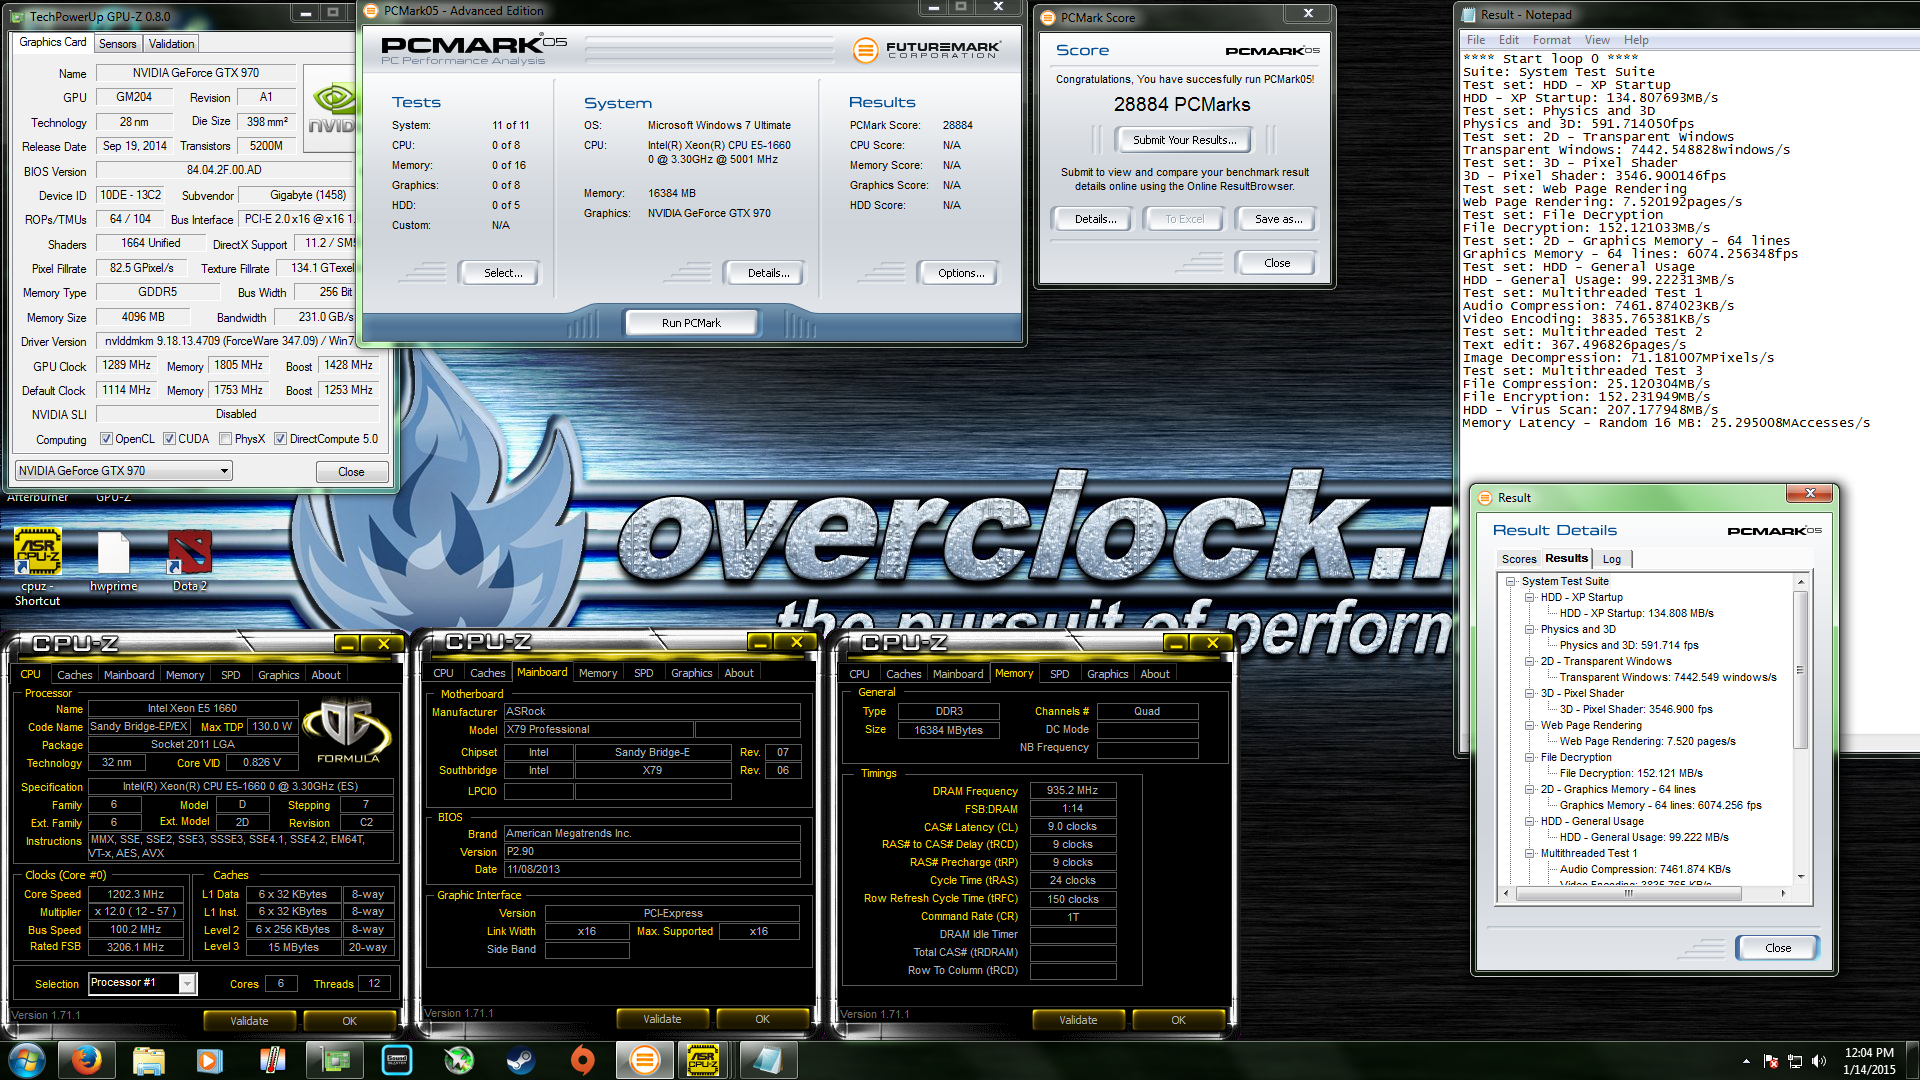Click the volume speaker tray icon
This screenshot has height=1080, width=1920.
point(1818,1060)
